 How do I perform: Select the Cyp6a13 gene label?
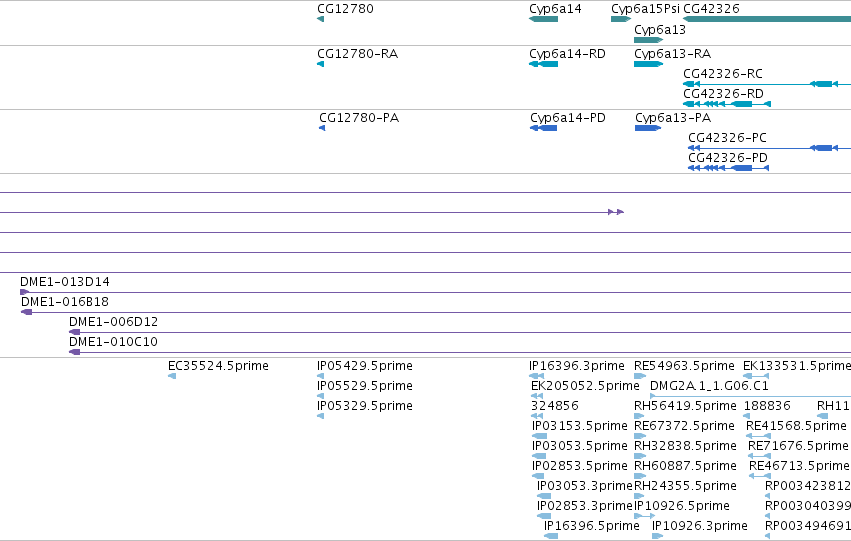[659, 30]
